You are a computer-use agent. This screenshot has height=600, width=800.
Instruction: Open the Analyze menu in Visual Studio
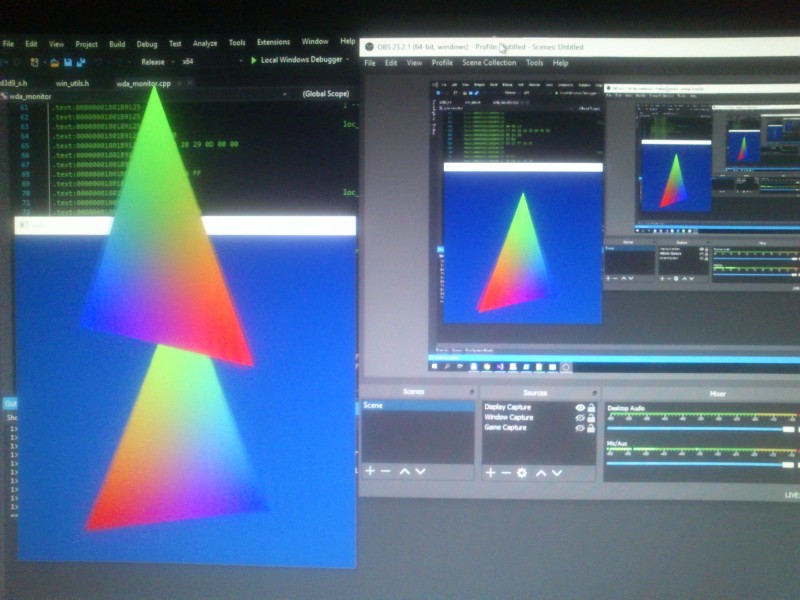click(x=205, y=43)
